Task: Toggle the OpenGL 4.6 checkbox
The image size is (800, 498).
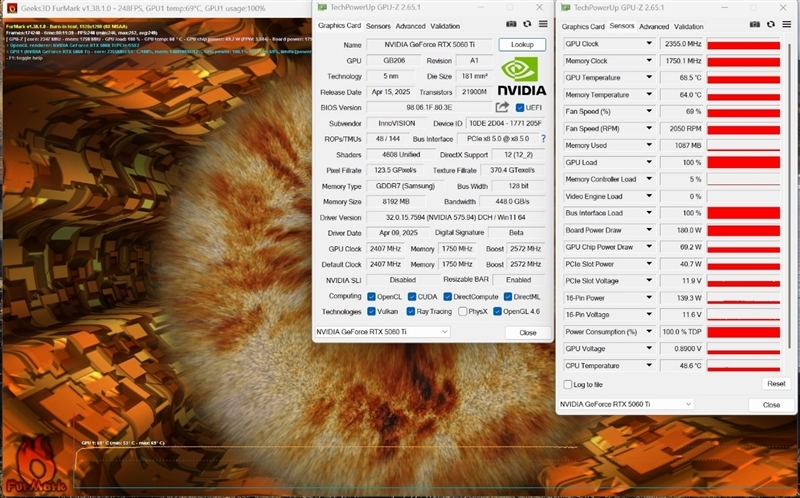Action: pyautogui.click(x=497, y=311)
